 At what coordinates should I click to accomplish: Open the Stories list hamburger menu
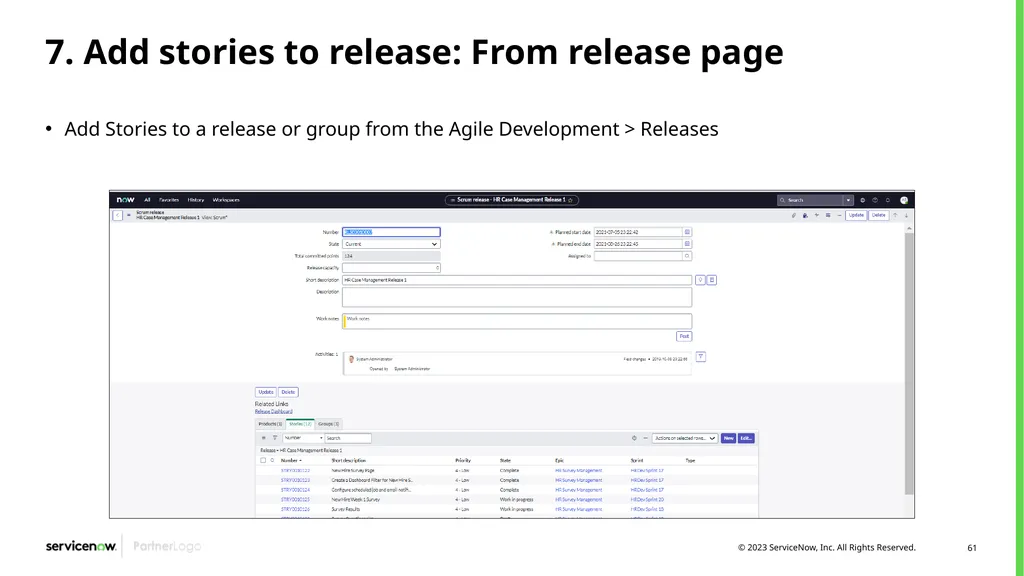(x=264, y=438)
